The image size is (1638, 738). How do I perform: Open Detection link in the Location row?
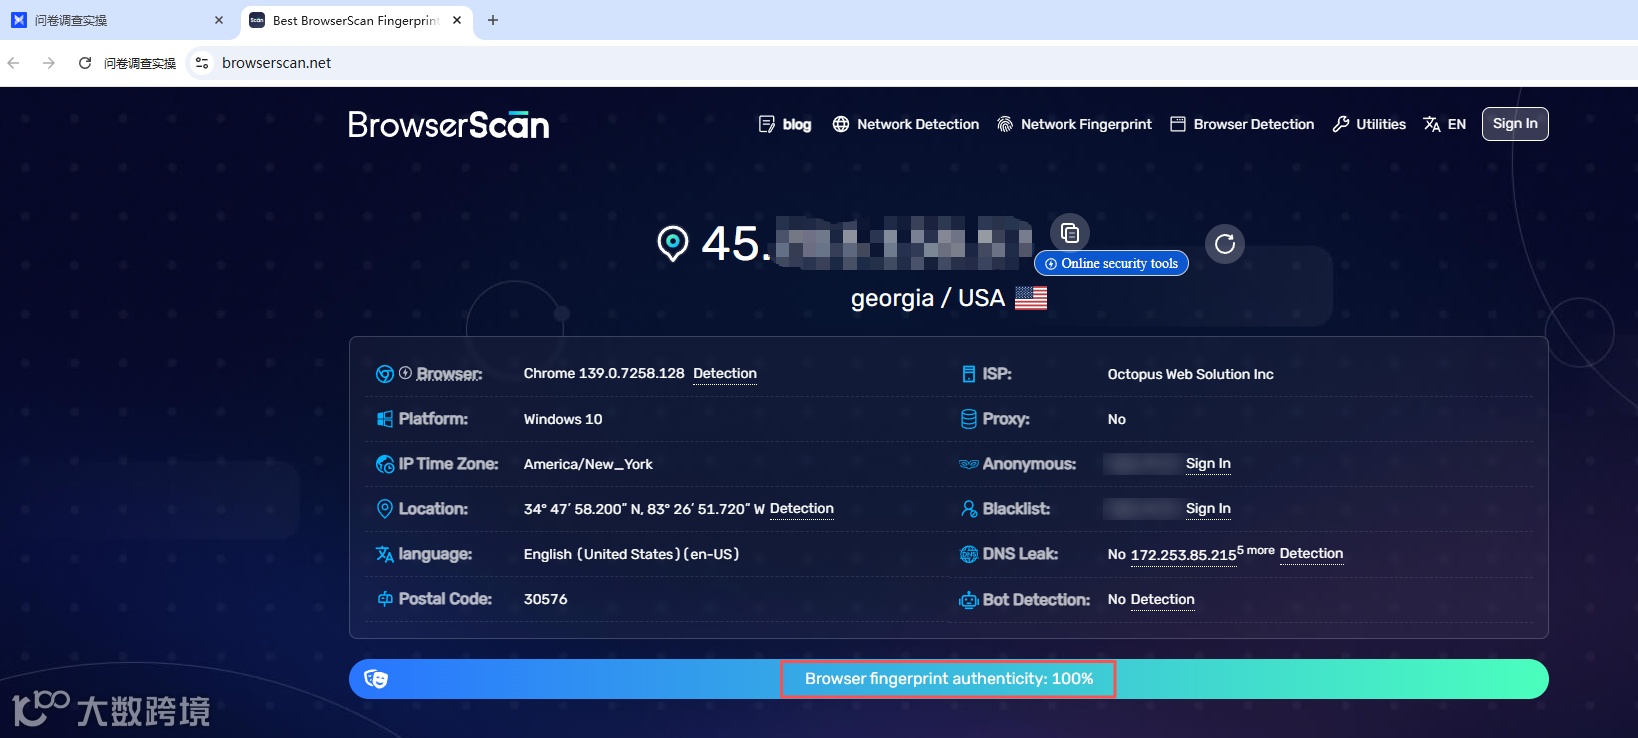802,509
